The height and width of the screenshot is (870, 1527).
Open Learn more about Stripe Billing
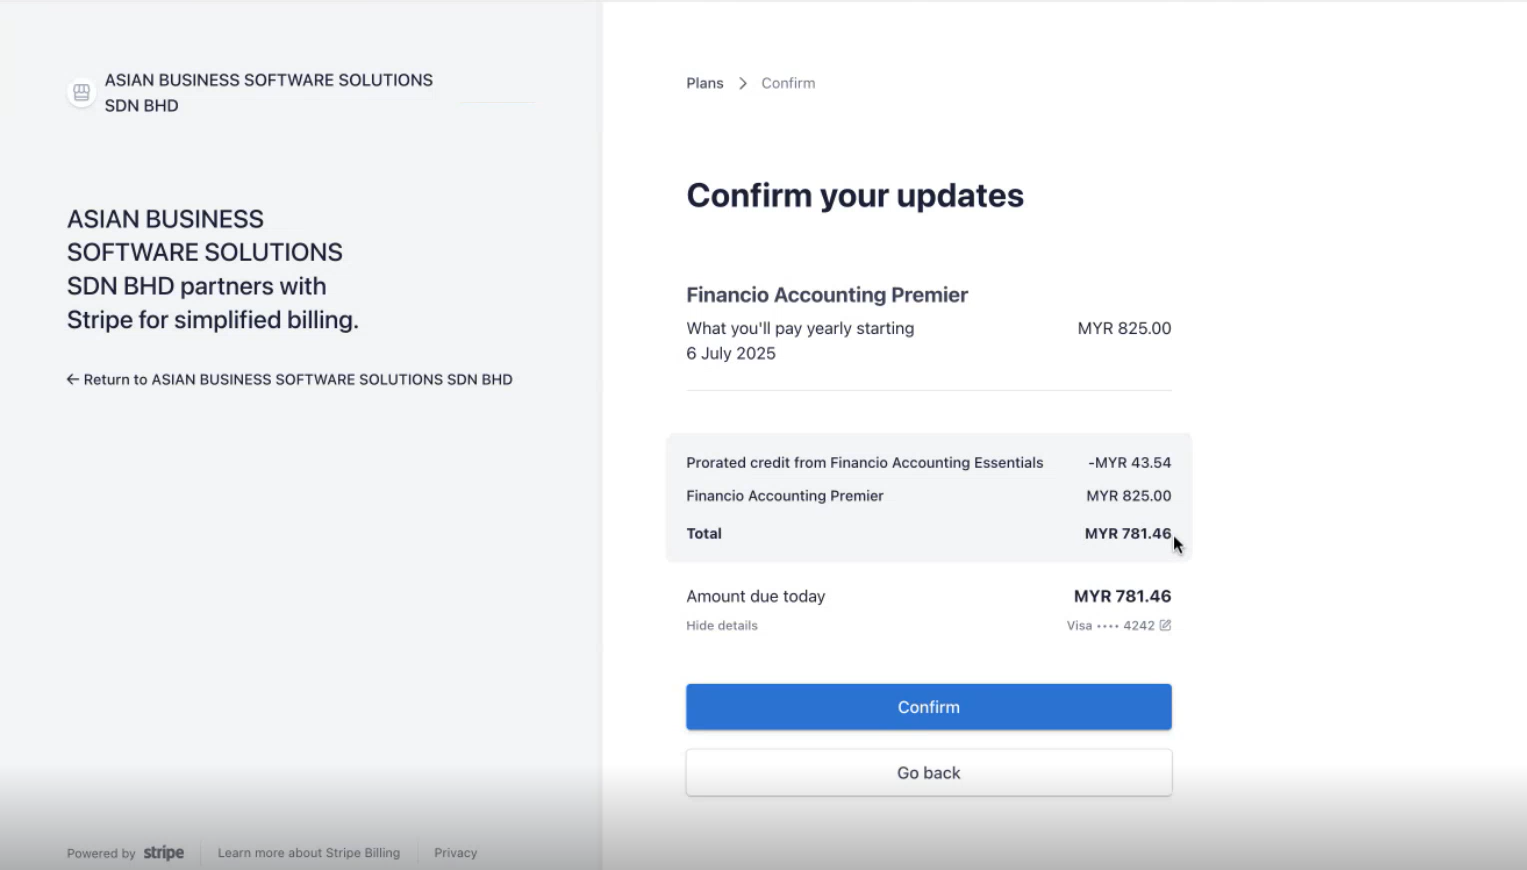(x=309, y=853)
